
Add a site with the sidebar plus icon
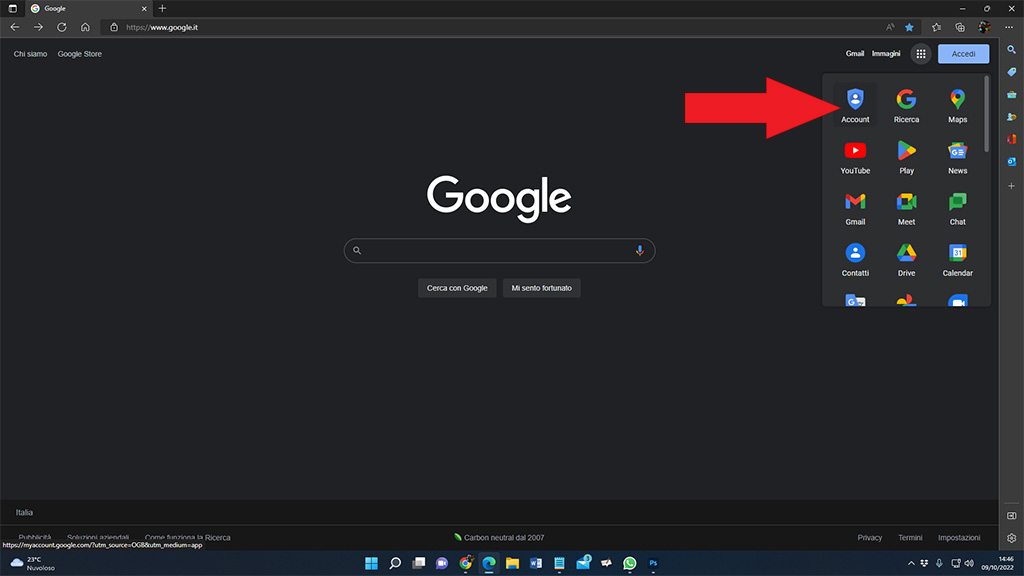click(1012, 186)
